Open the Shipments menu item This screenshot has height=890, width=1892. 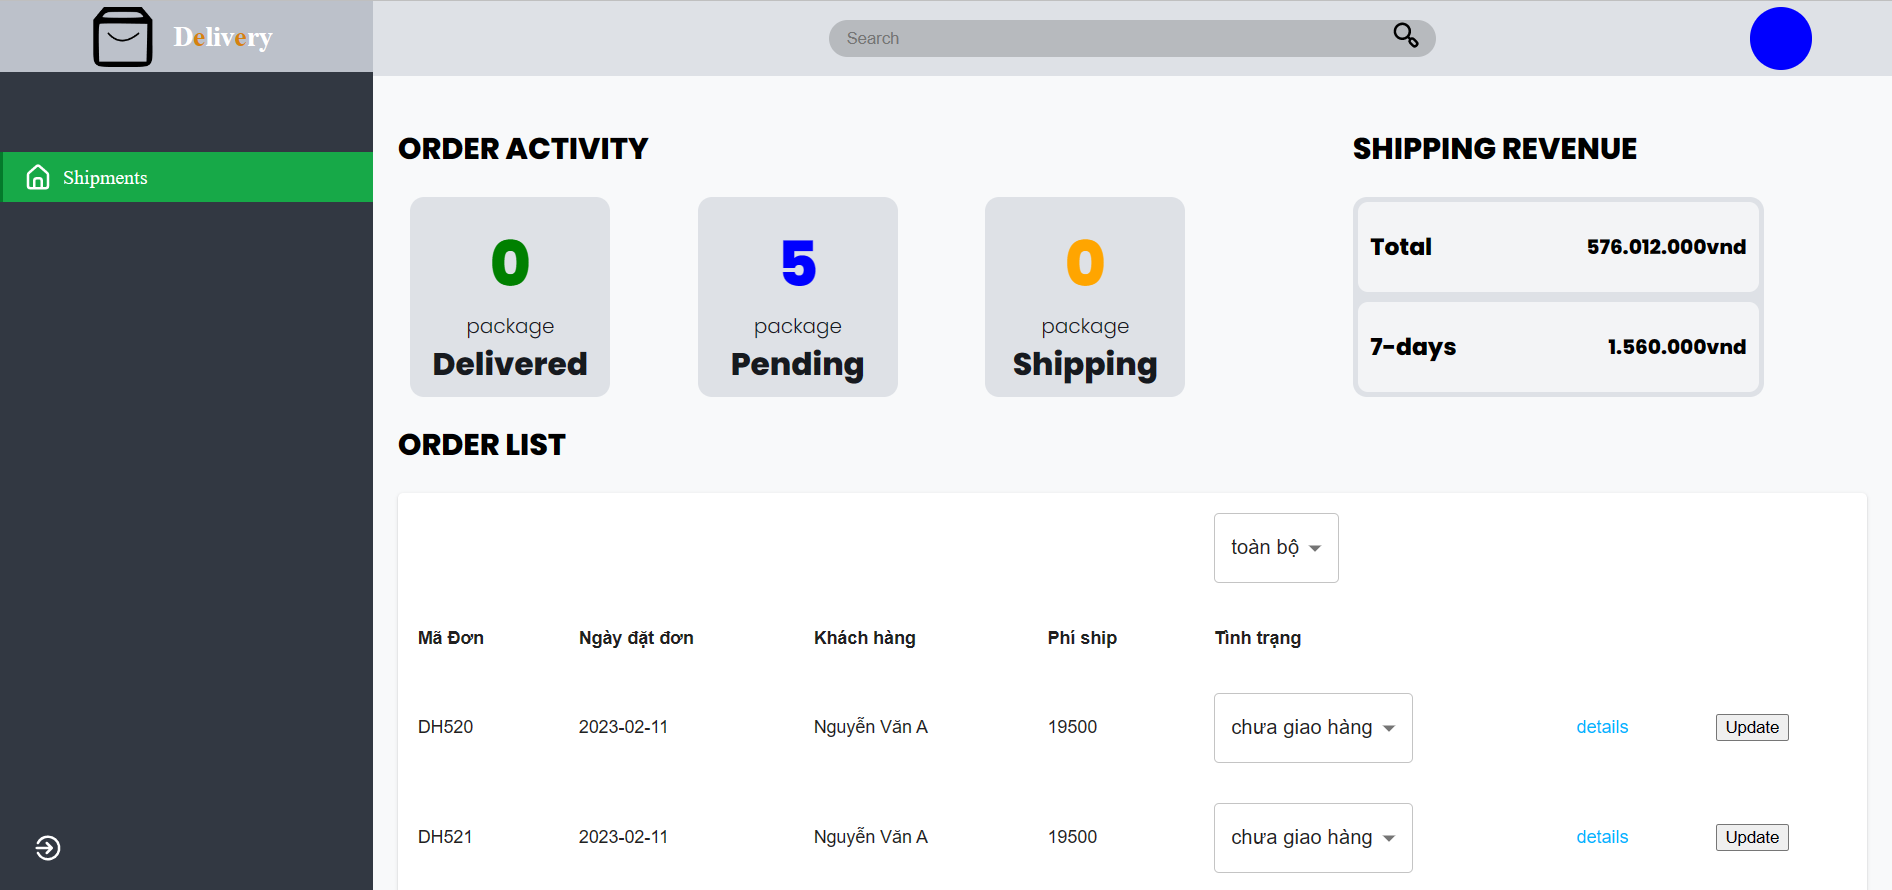(188, 177)
